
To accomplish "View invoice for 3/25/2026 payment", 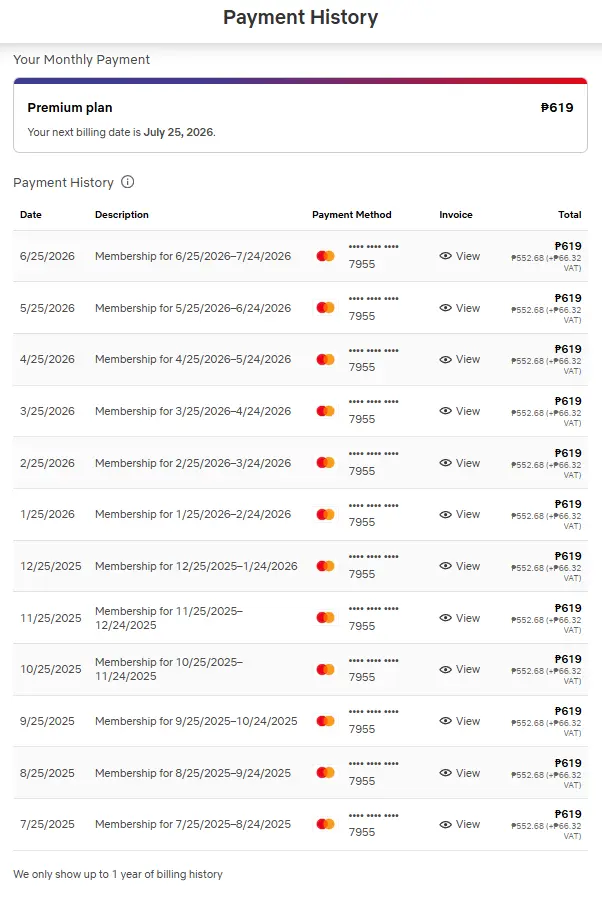I will pos(460,411).
